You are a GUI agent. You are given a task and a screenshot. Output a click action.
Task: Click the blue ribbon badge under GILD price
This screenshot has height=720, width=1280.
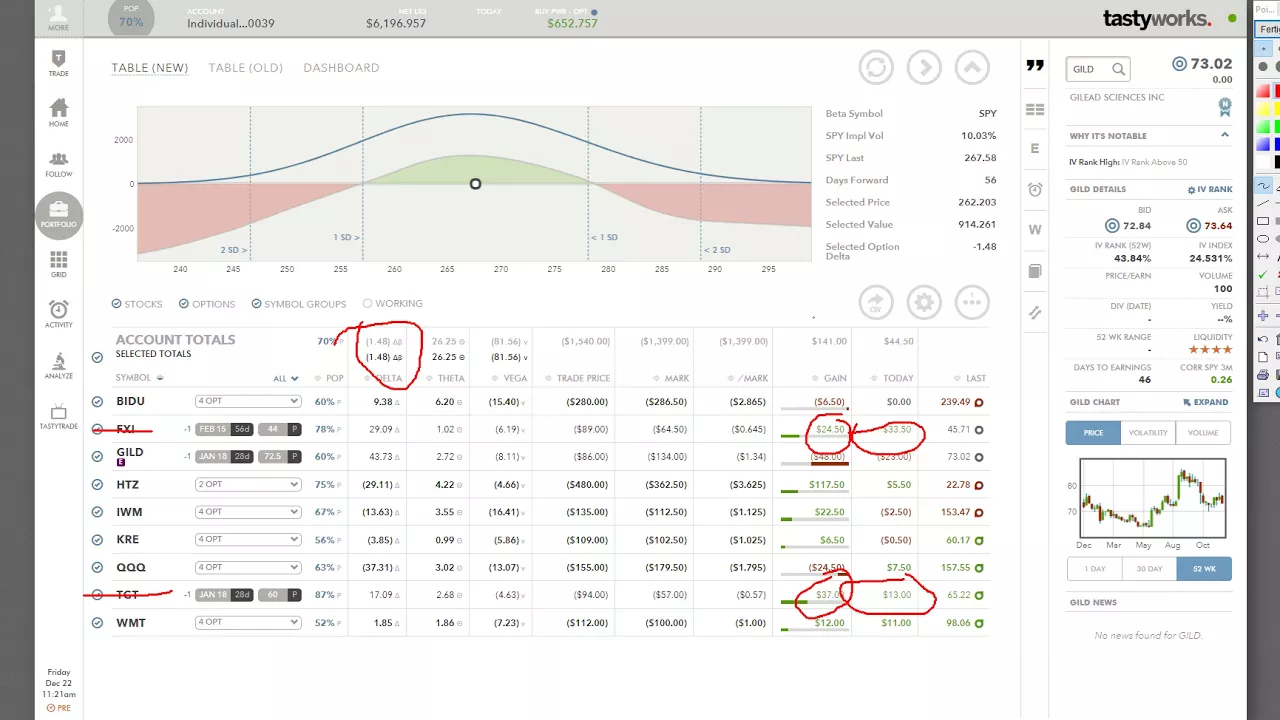coord(1224,106)
